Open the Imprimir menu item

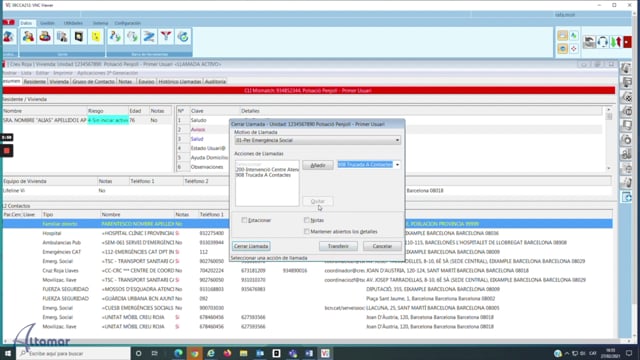point(62,73)
